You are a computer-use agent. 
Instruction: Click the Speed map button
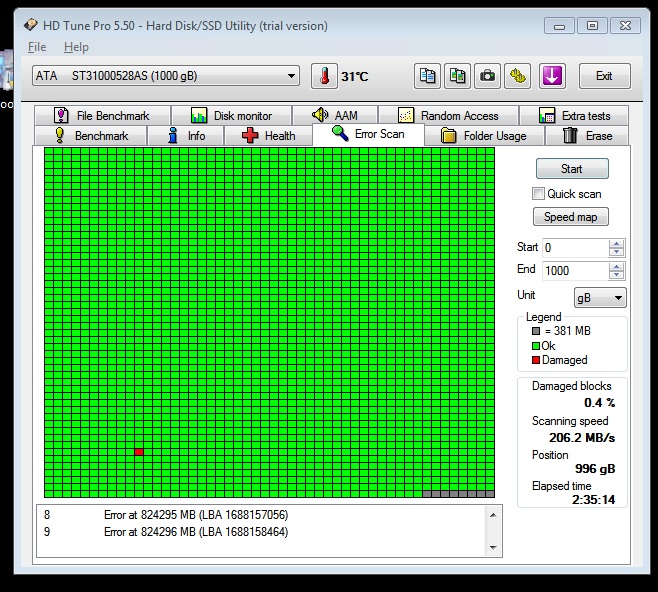(x=571, y=217)
